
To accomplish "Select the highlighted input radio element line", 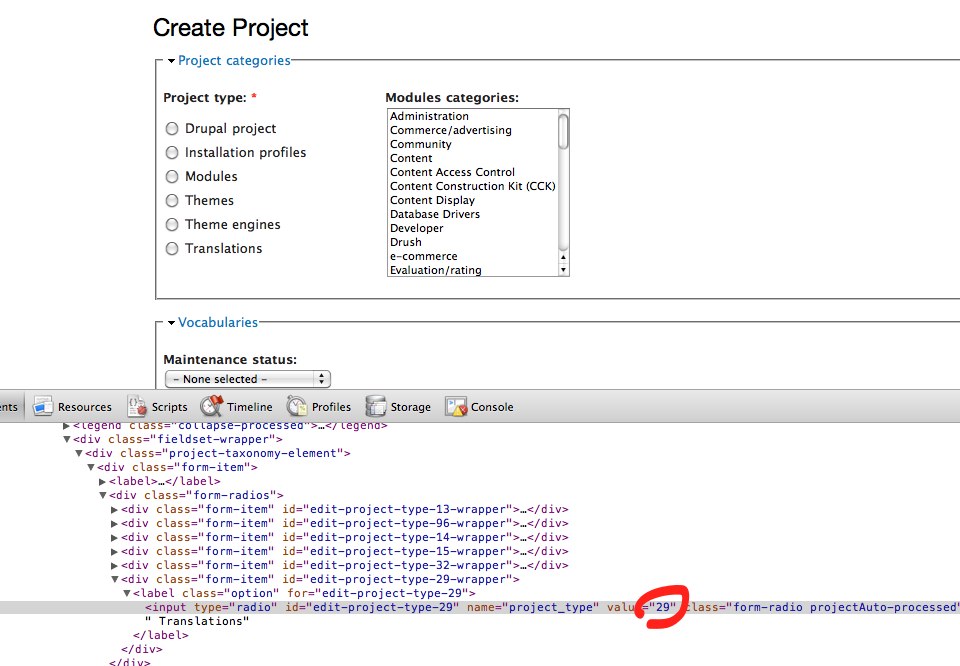I will [x=400, y=607].
